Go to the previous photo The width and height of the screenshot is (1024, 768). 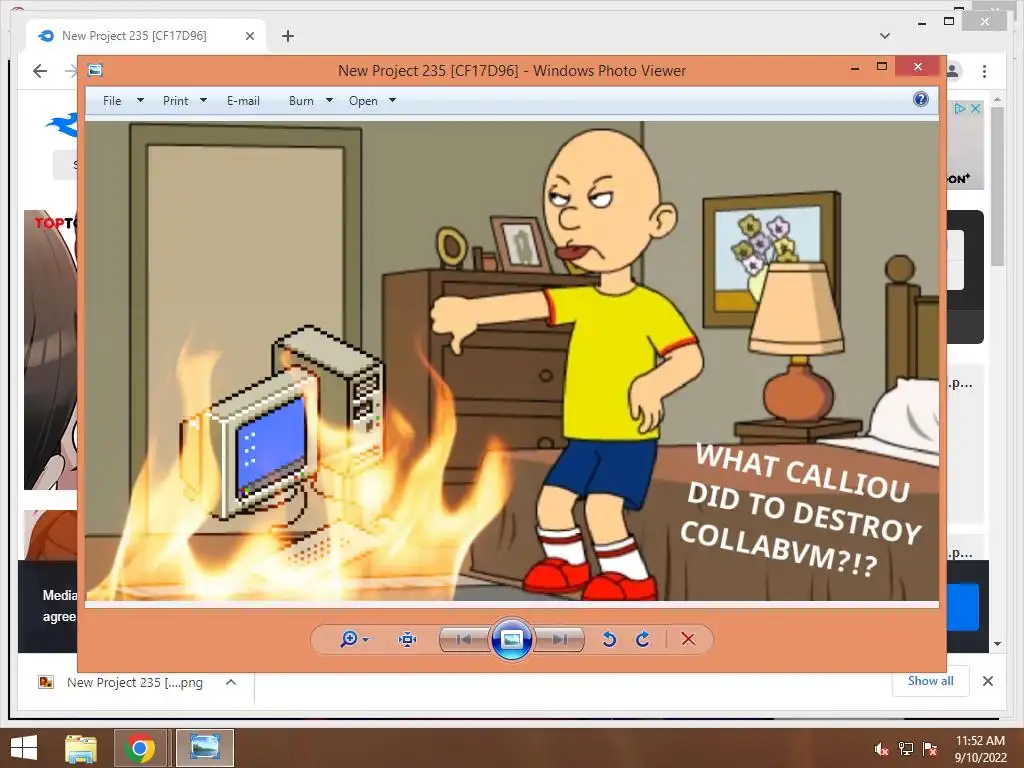tap(464, 639)
